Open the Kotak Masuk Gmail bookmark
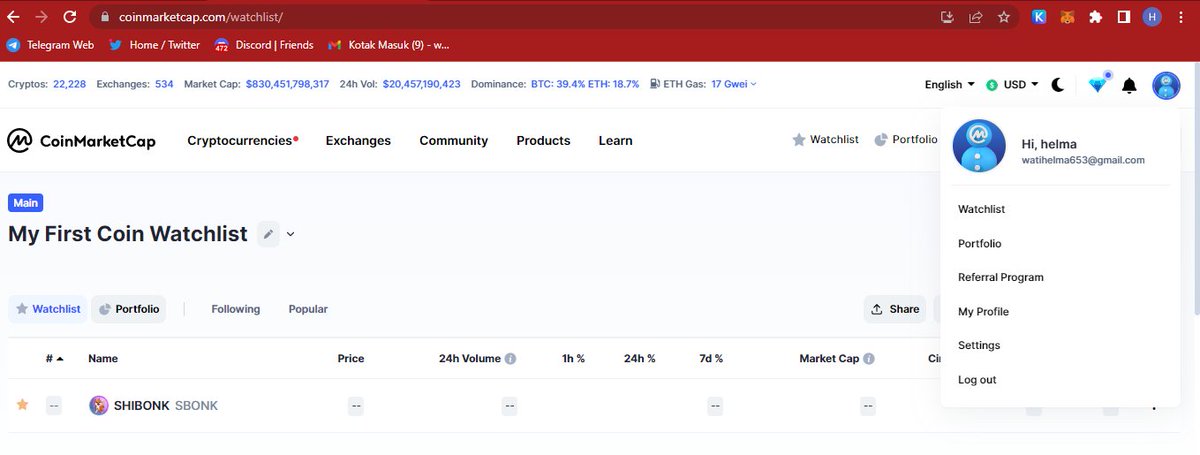The height and width of the screenshot is (455, 1200). point(388,45)
